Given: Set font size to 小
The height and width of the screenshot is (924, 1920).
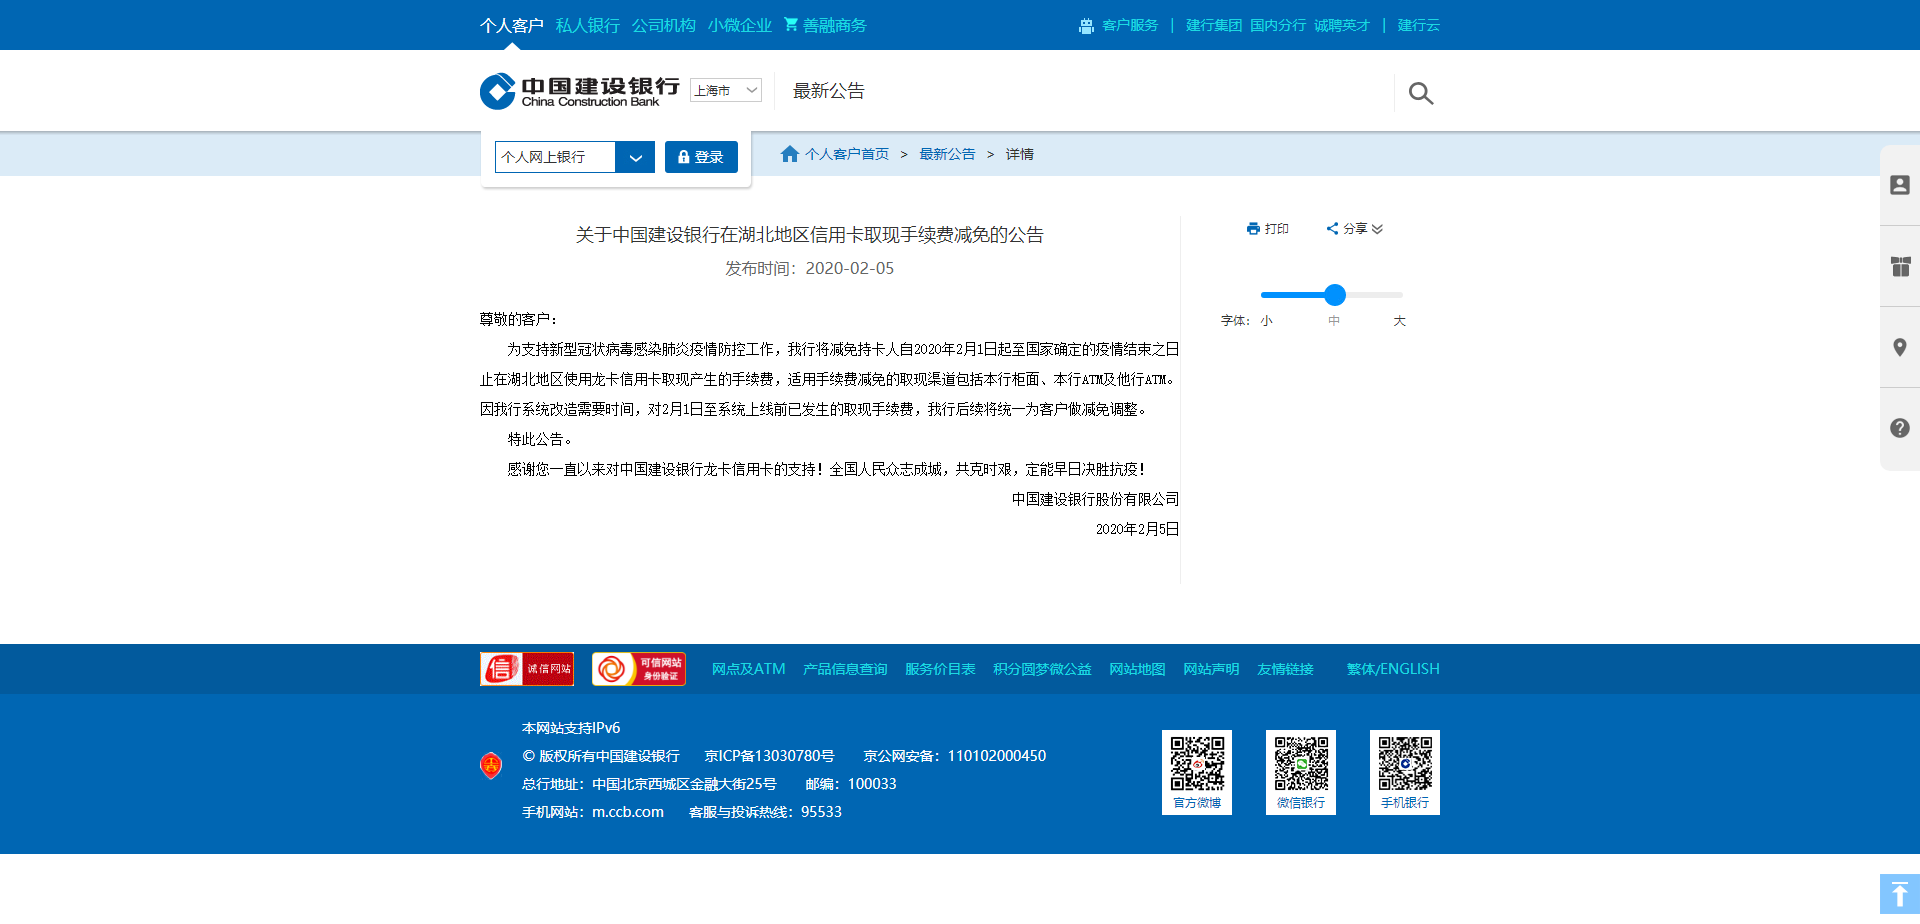Looking at the screenshot, I should point(1266,321).
